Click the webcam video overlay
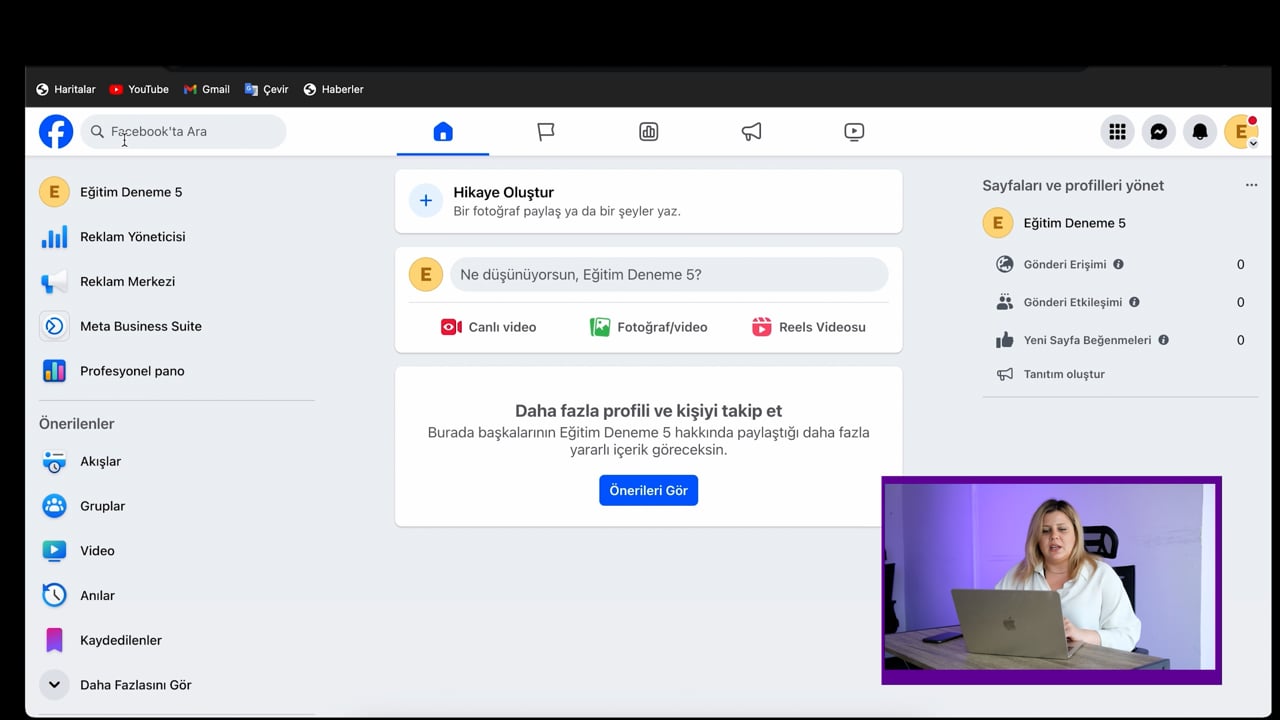The width and height of the screenshot is (1280, 720). [1051, 580]
